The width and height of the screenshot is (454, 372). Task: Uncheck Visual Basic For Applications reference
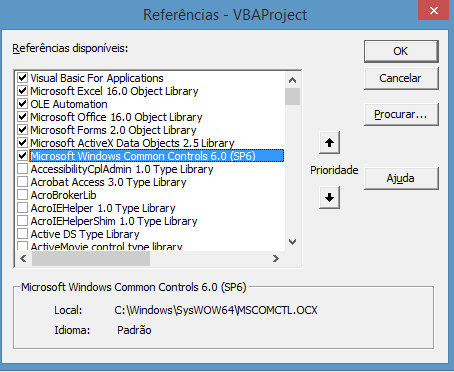click(22, 78)
